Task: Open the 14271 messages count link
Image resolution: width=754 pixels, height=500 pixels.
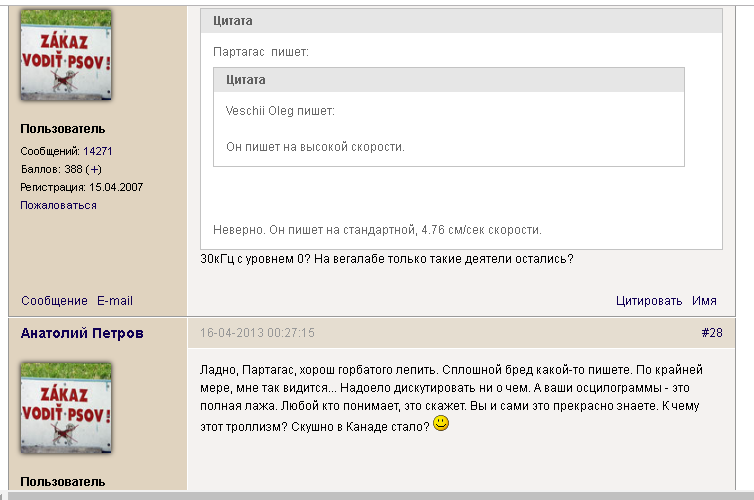Action: pos(97,151)
